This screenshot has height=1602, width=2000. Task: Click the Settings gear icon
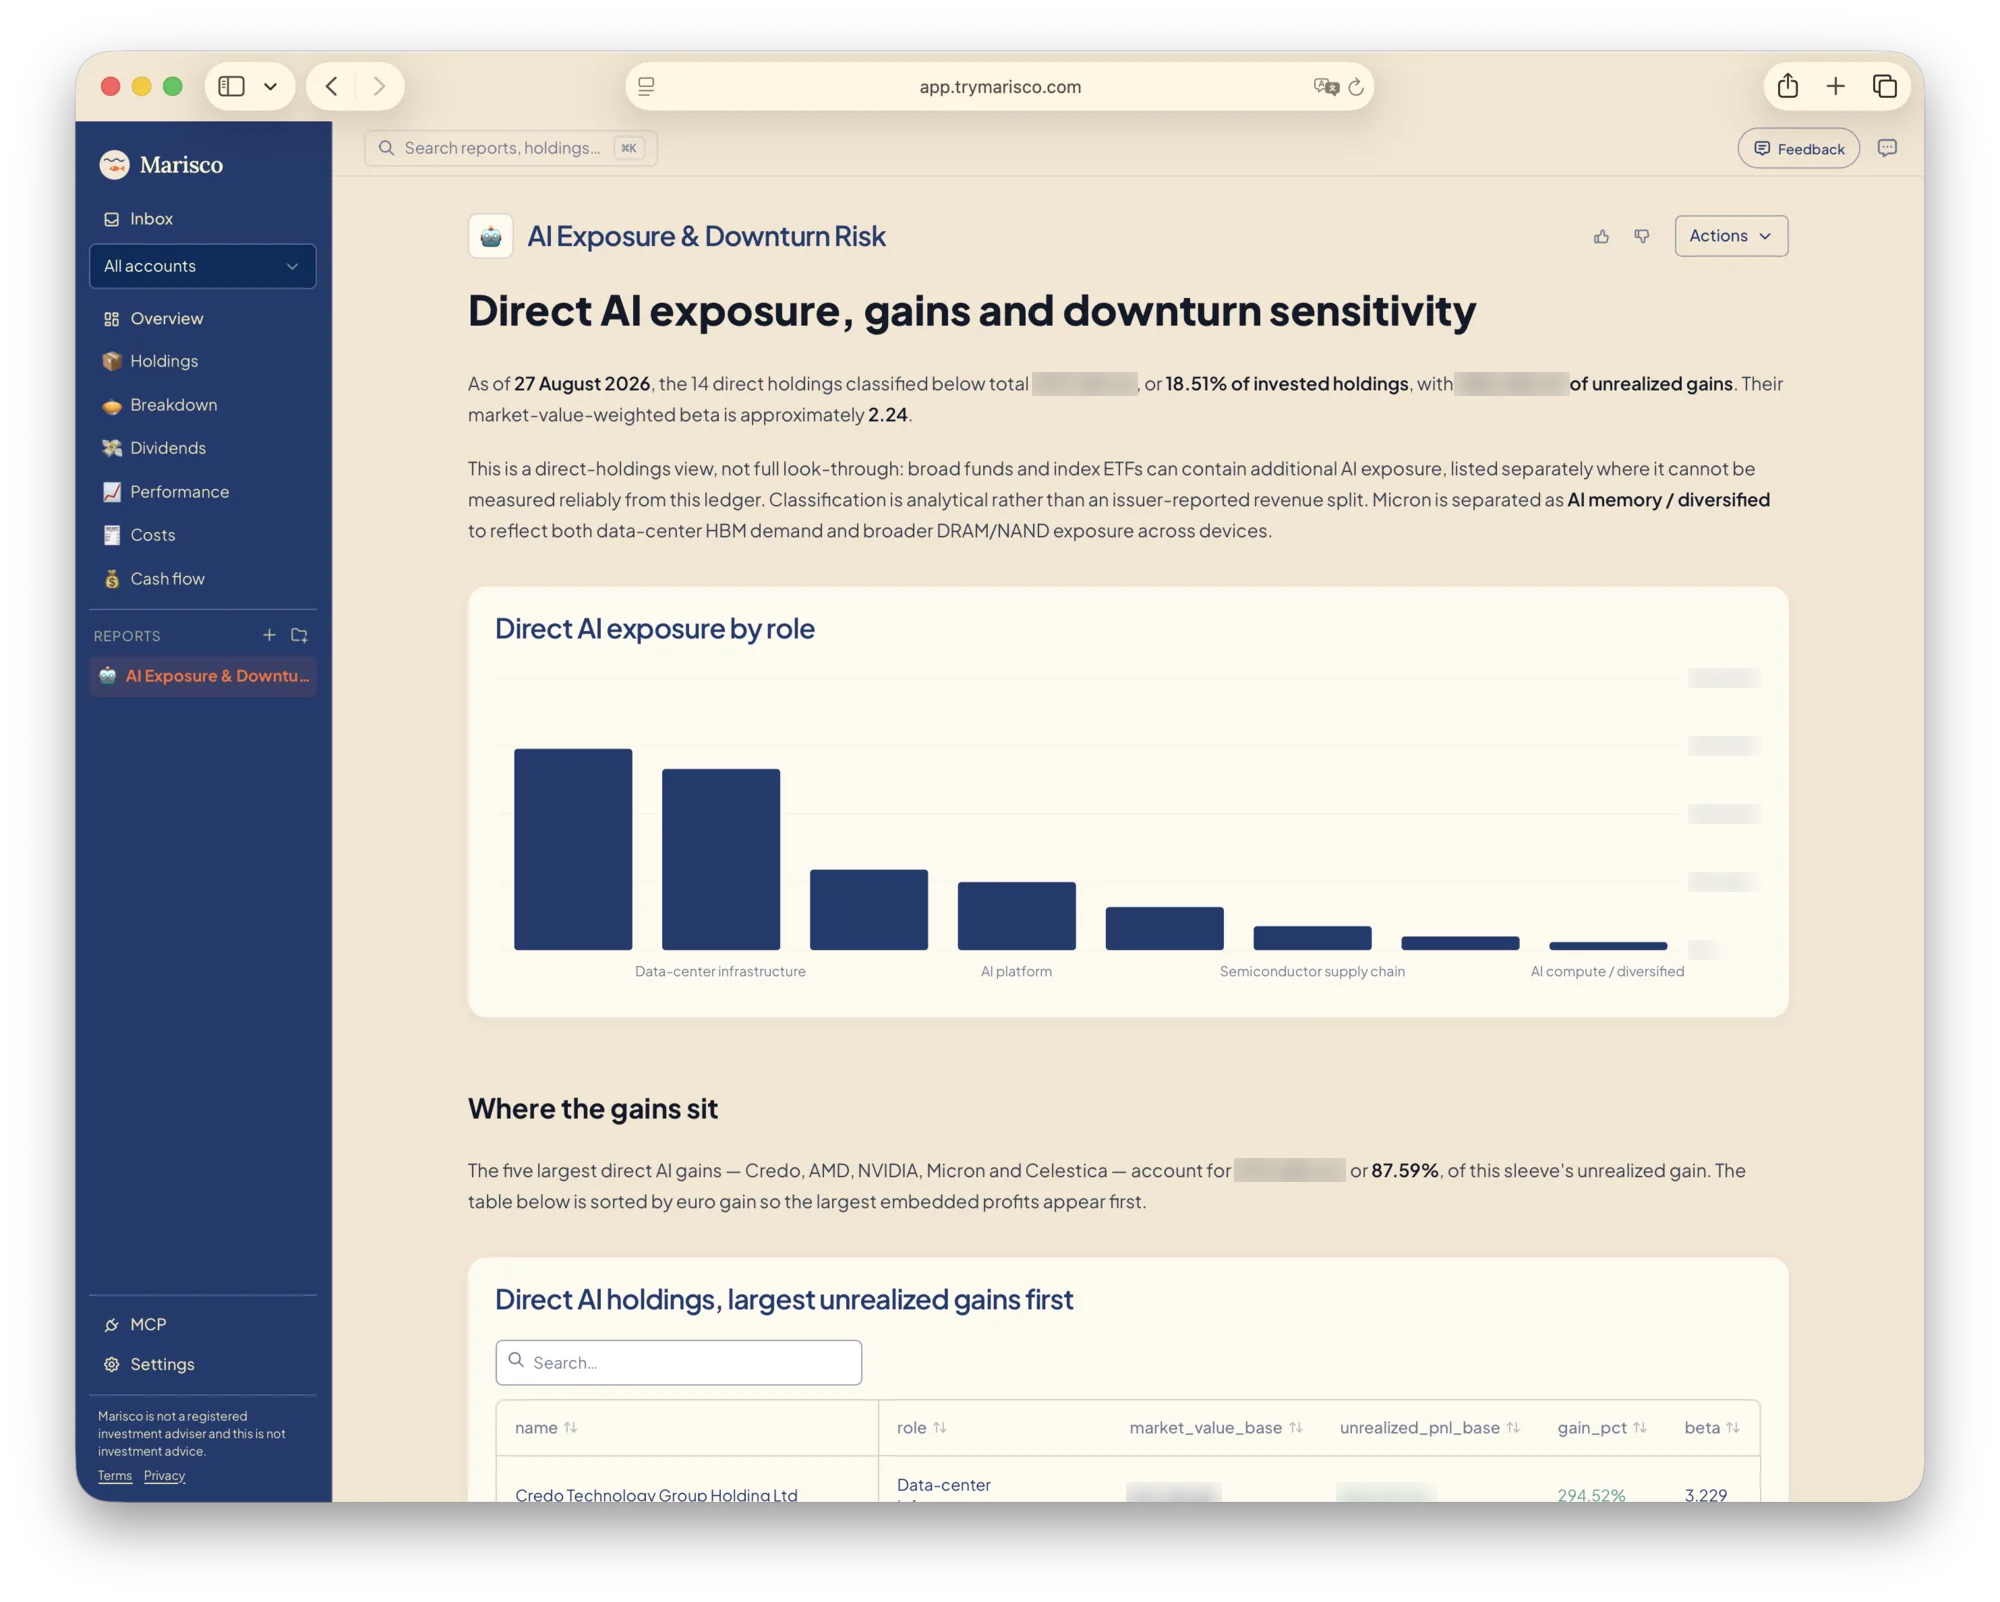(x=111, y=1364)
